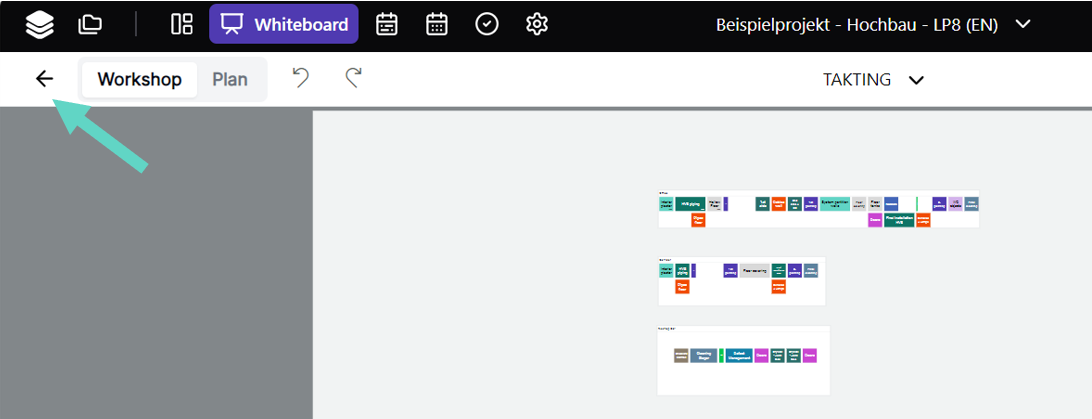
Task: Click the stacked layers logo icon
Action: (40, 24)
